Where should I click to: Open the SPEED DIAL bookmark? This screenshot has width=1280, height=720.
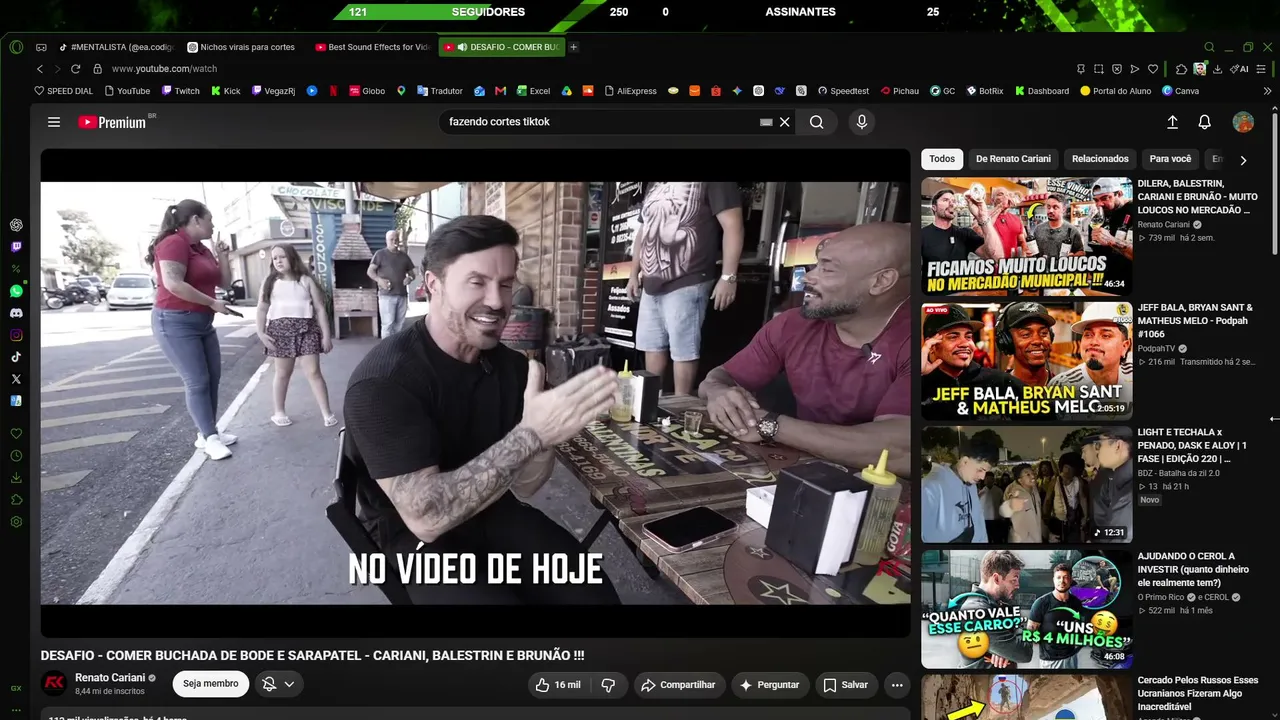click(x=64, y=91)
